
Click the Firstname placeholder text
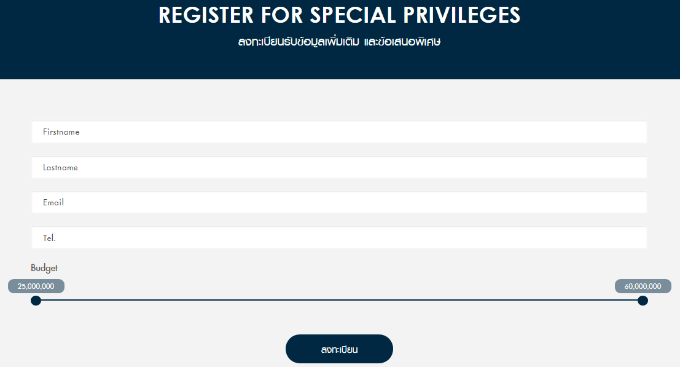click(x=61, y=132)
